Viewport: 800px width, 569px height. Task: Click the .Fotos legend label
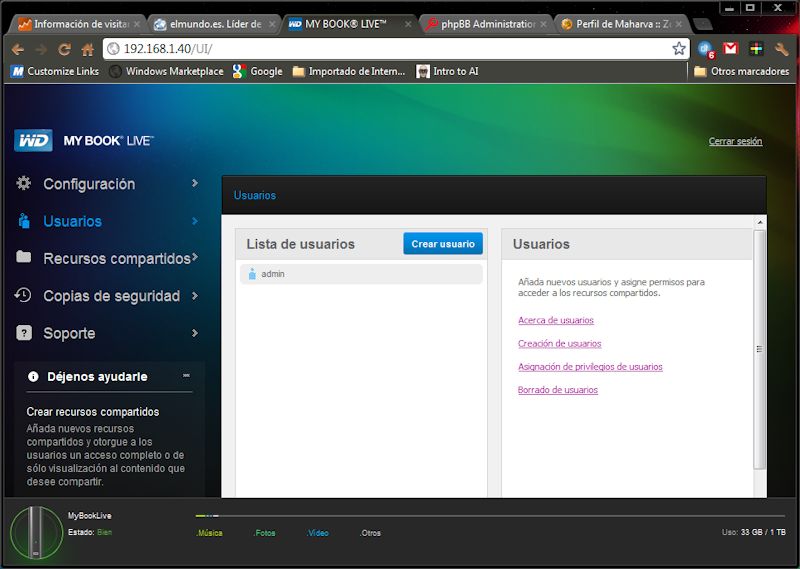264,533
